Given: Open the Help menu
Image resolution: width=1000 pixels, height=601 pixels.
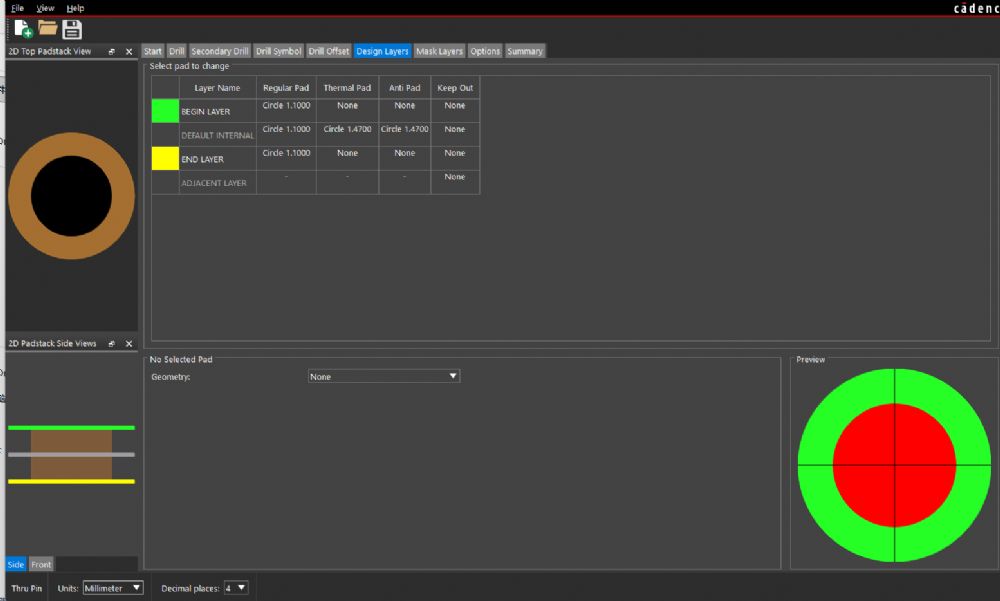Looking at the screenshot, I should (75, 8).
